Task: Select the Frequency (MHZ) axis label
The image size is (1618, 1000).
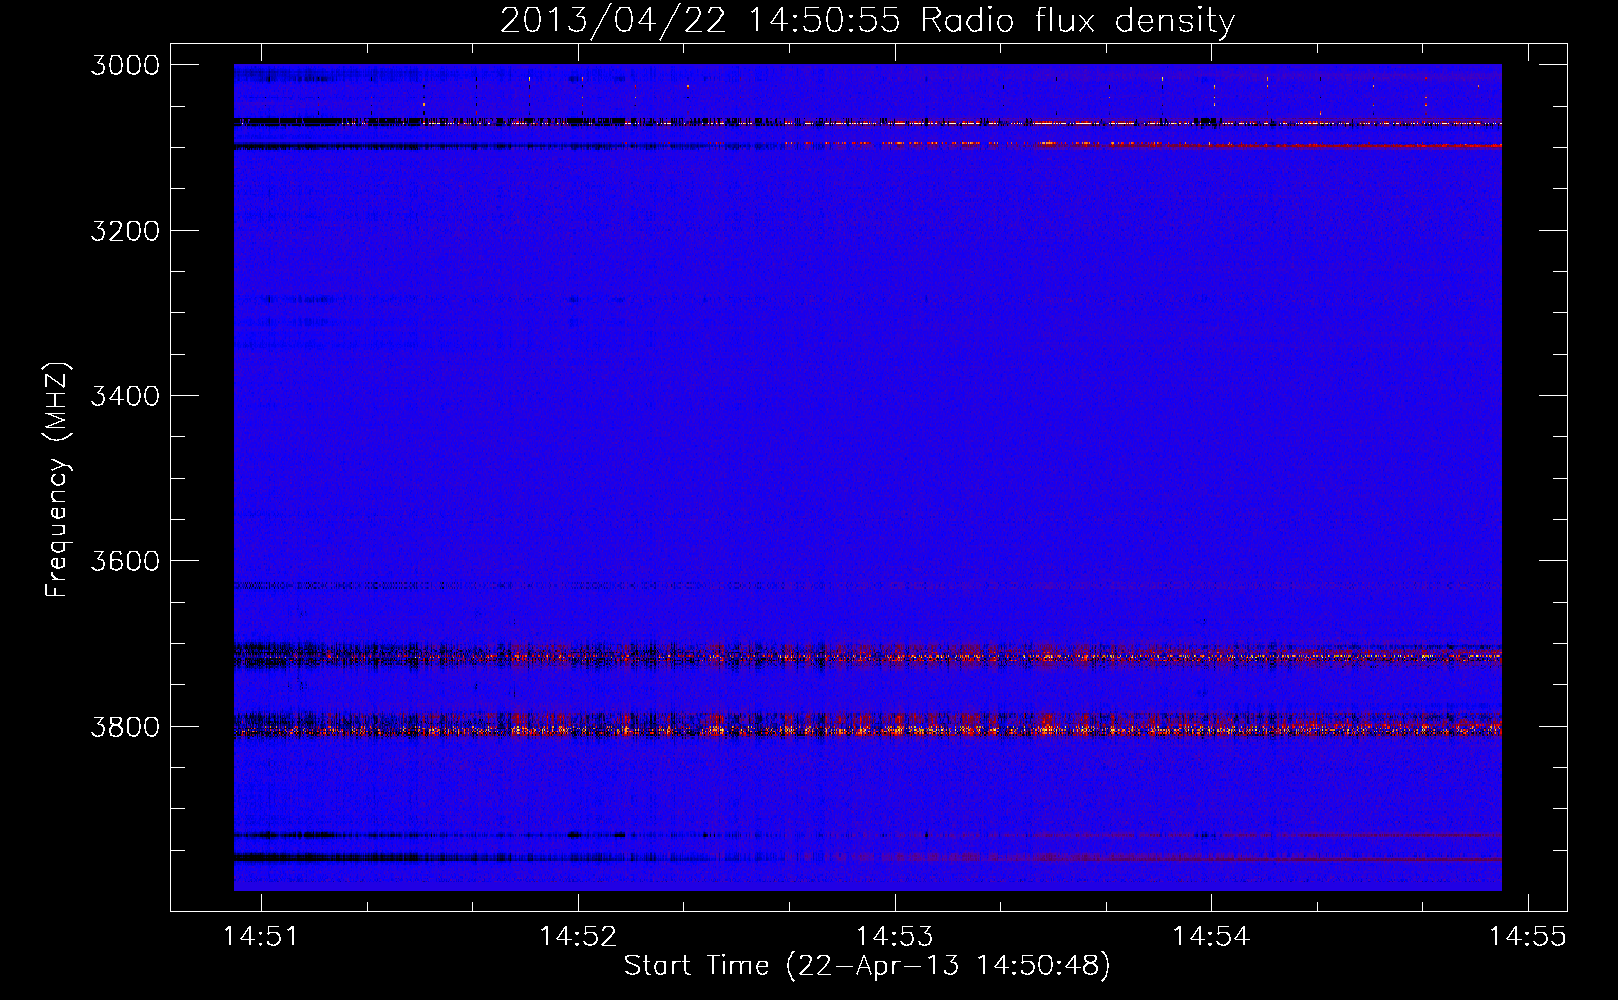Action: [58, 479]
